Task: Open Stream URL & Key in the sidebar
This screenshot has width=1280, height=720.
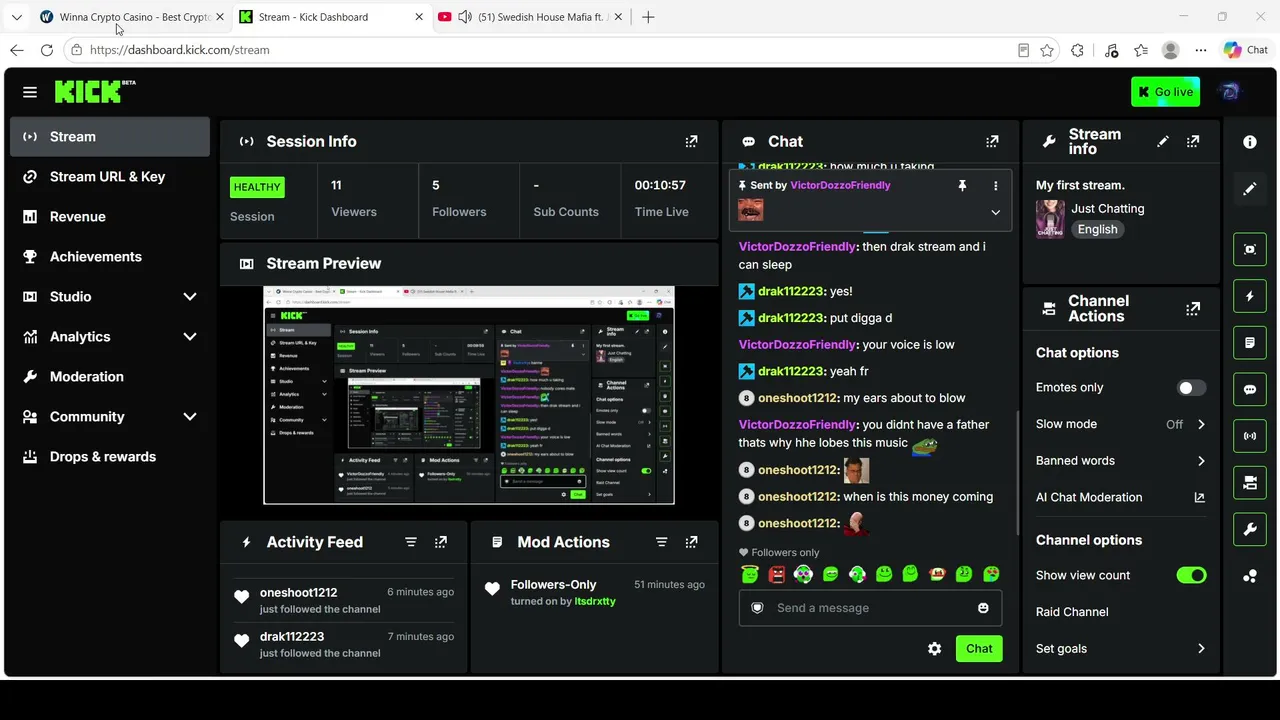Action: tap(110, 177)
